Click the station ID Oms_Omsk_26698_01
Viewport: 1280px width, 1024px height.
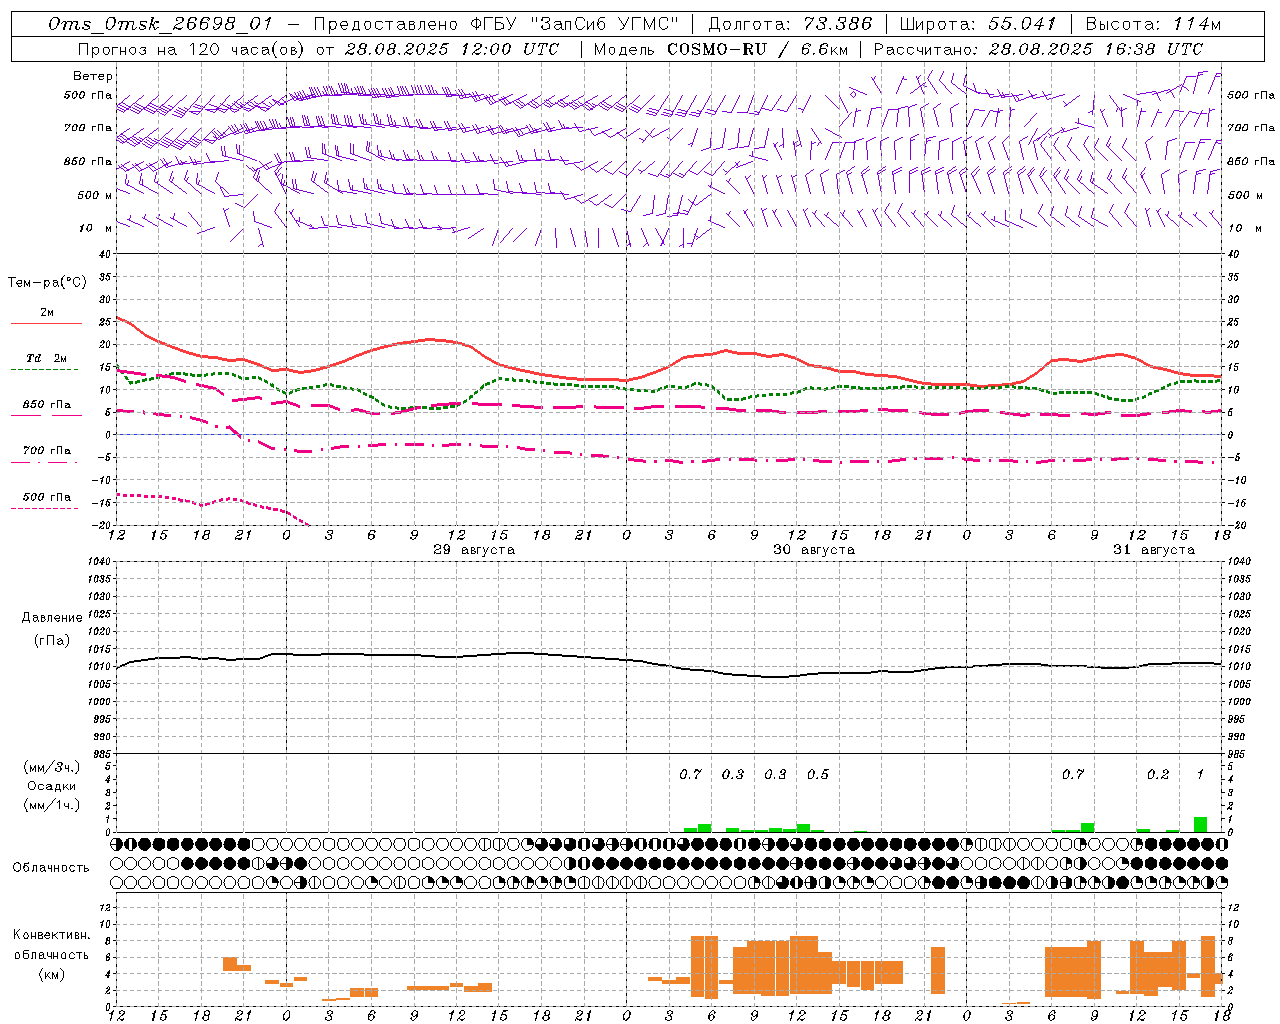pos(160,24)
